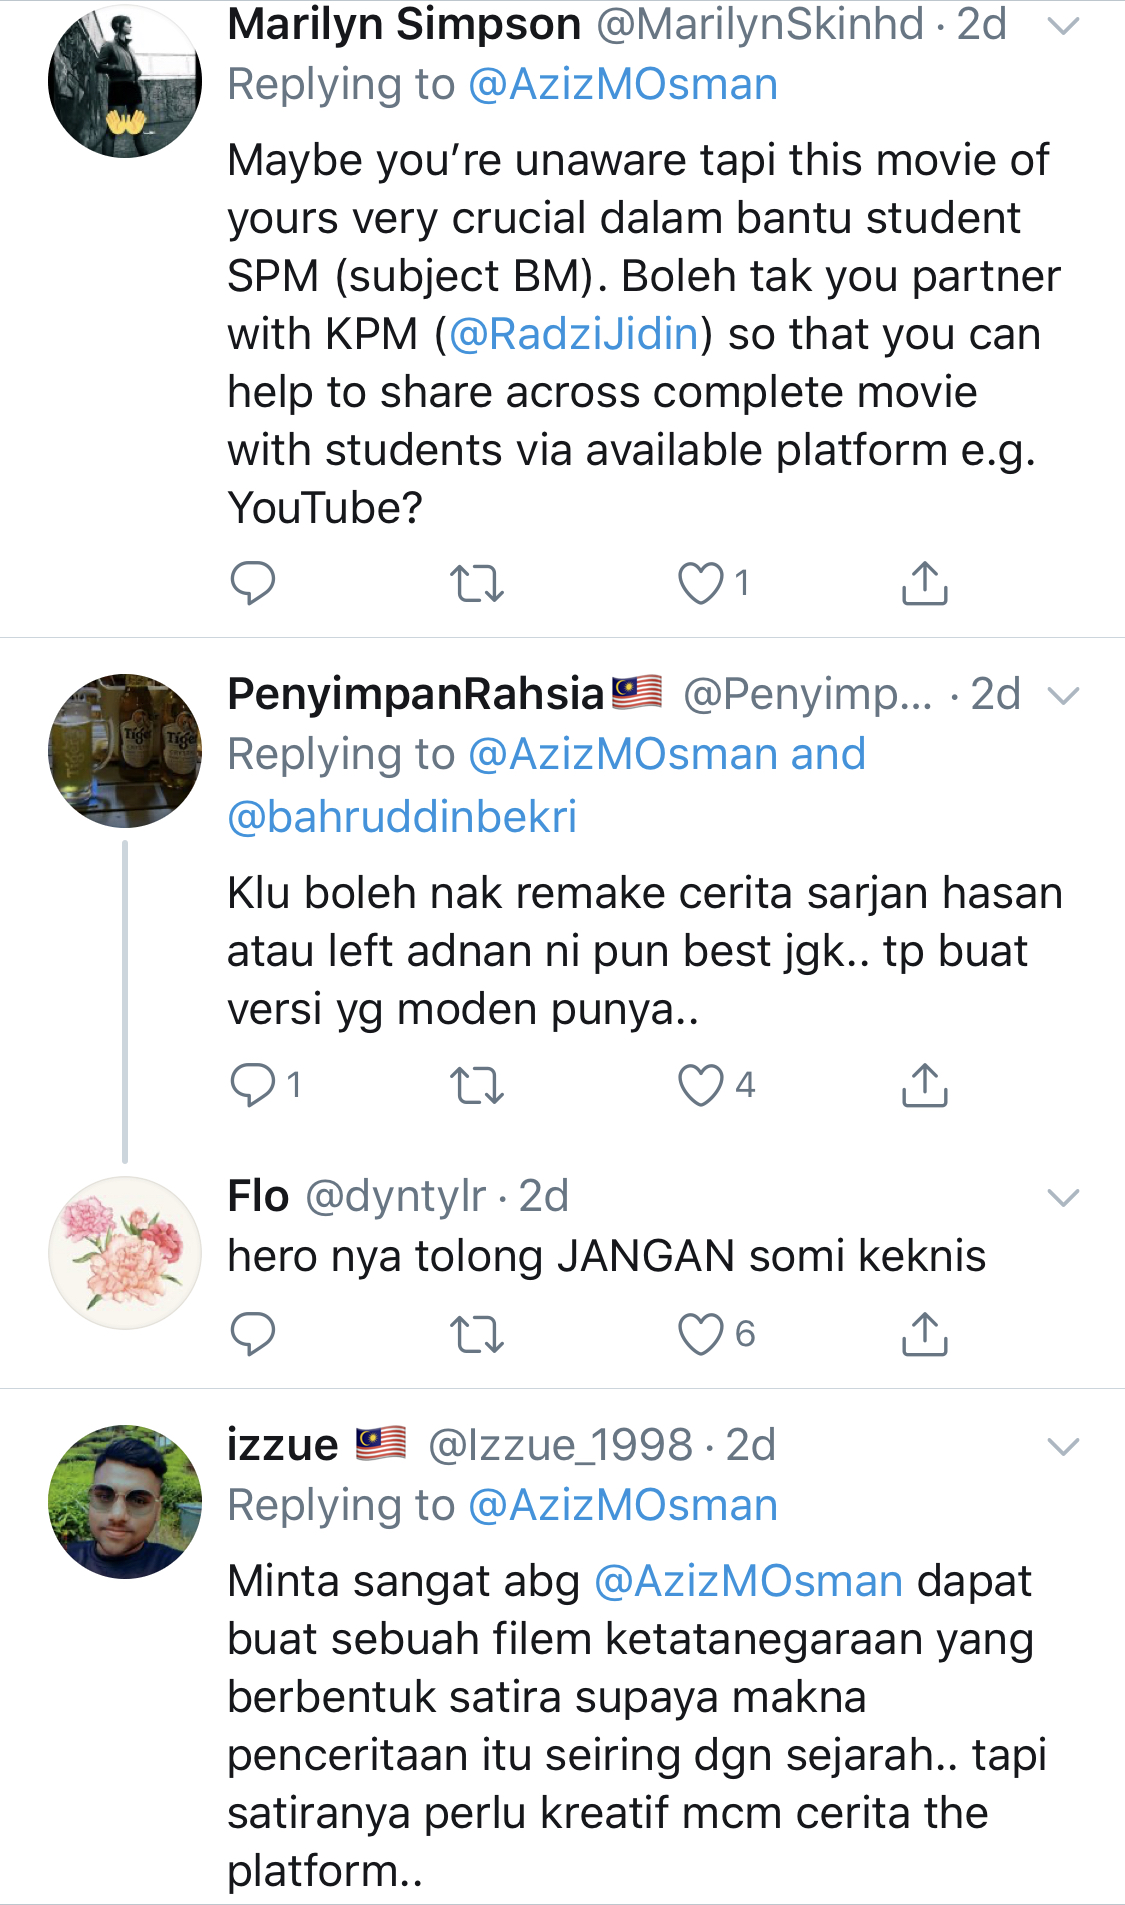The height and width of the screenshot is (1905, 1125).
Task: Retweet Flo's tweet
Action: point(476,1334)
